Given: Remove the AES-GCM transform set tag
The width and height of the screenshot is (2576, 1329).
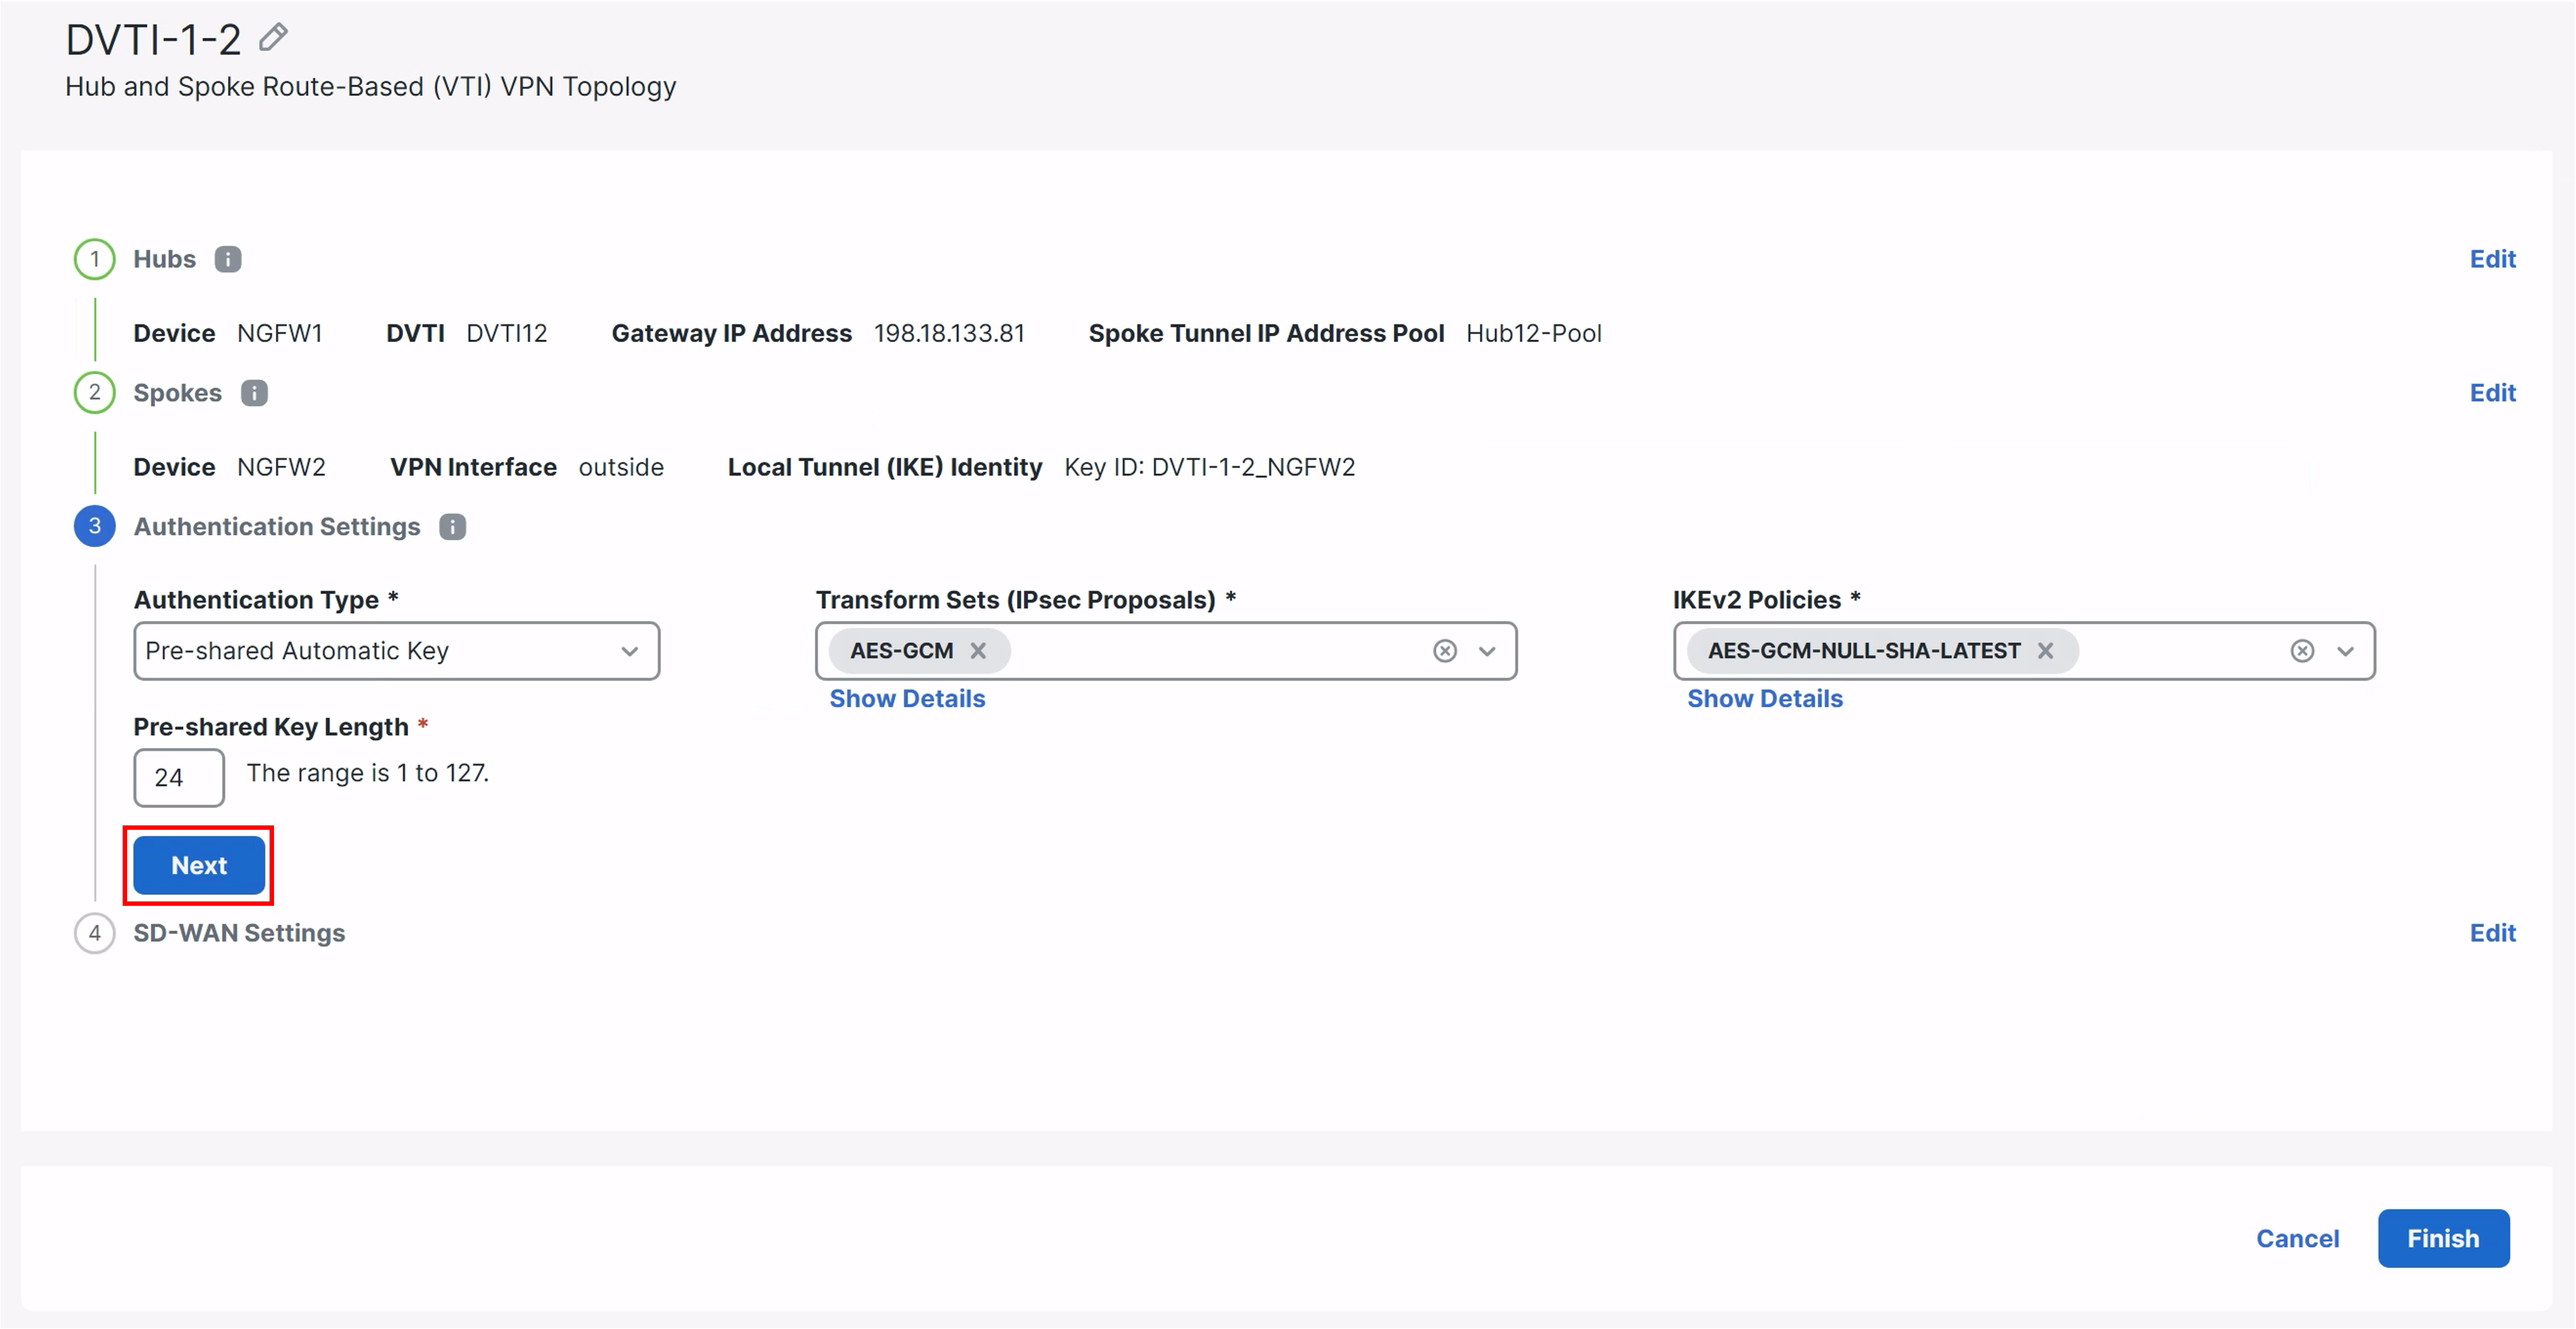Looking at the screenshot, I should pyautogui.click(x=978, y=651).
